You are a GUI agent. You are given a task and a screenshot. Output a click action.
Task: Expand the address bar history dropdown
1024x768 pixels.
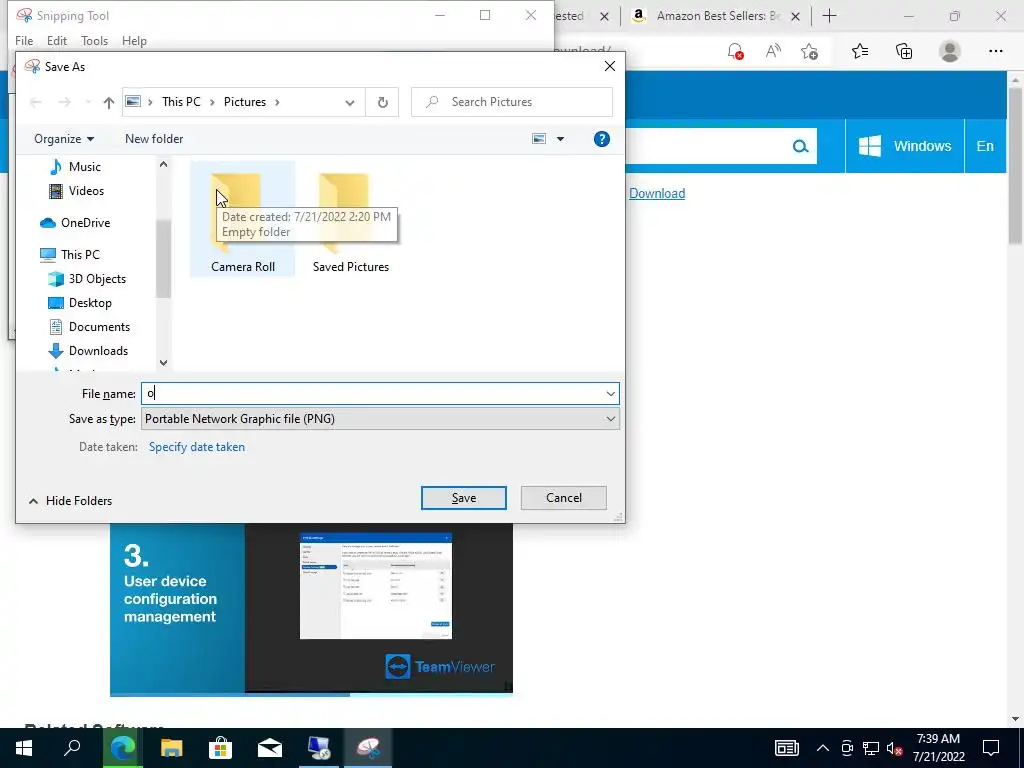coord(350,103)
